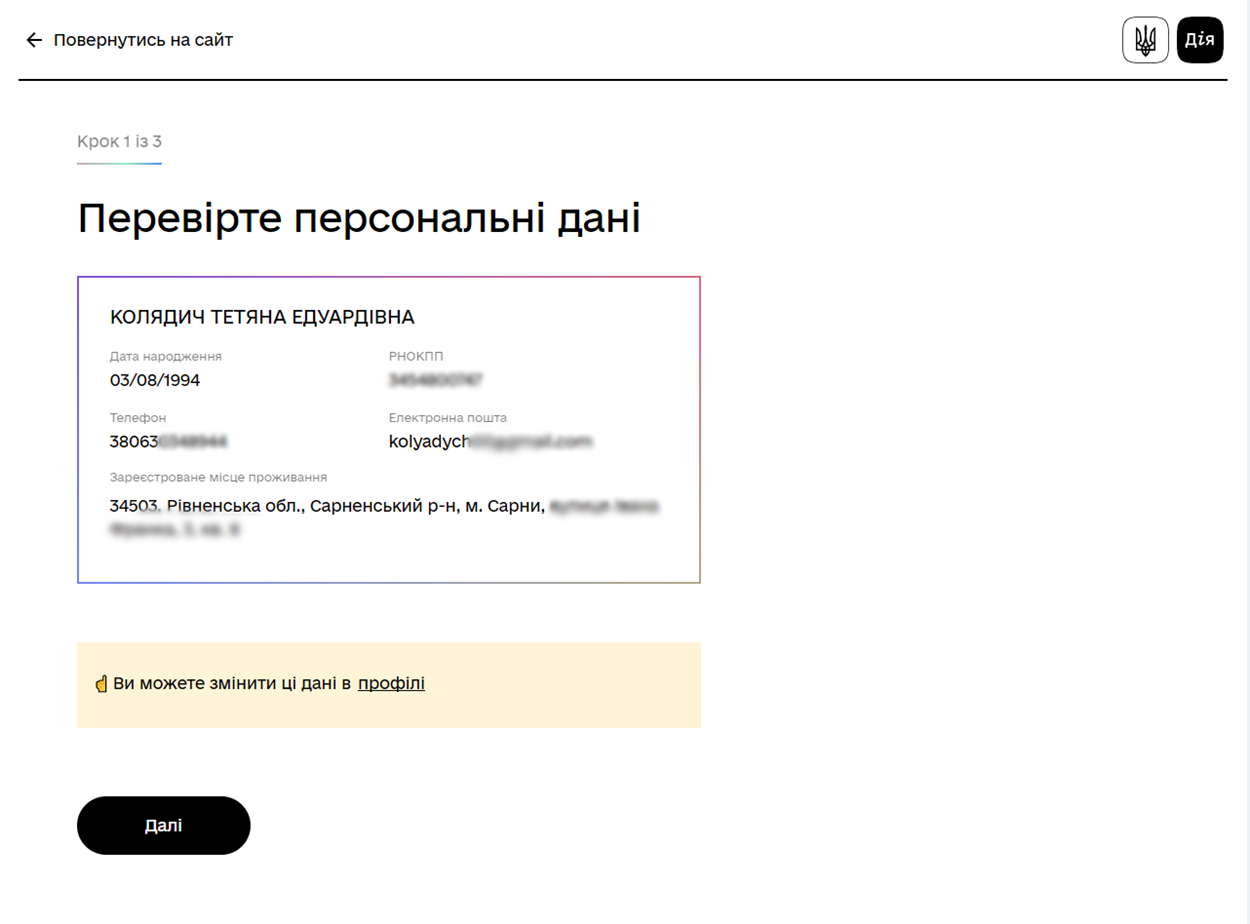Image resolution: width=1250 pixels, height=924 pixels.
Task: Click the pointing finger emoji icon
Action: click(101, 685)
